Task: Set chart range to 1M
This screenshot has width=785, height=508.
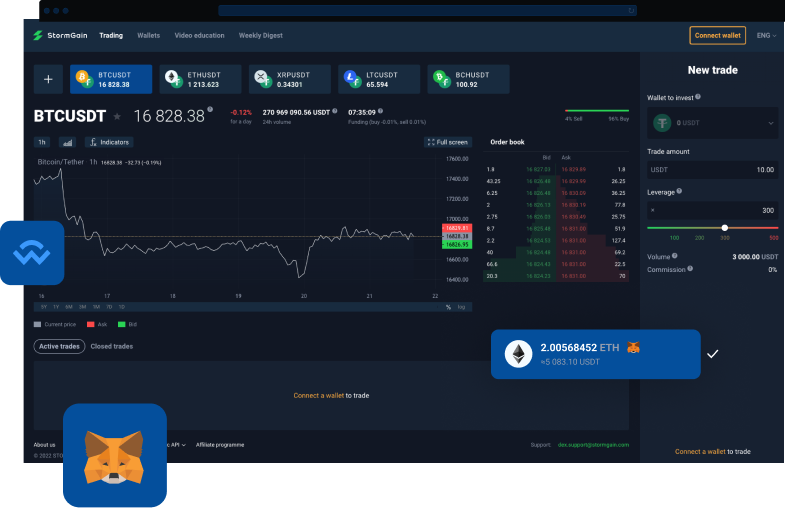Action: pos(96,307)
